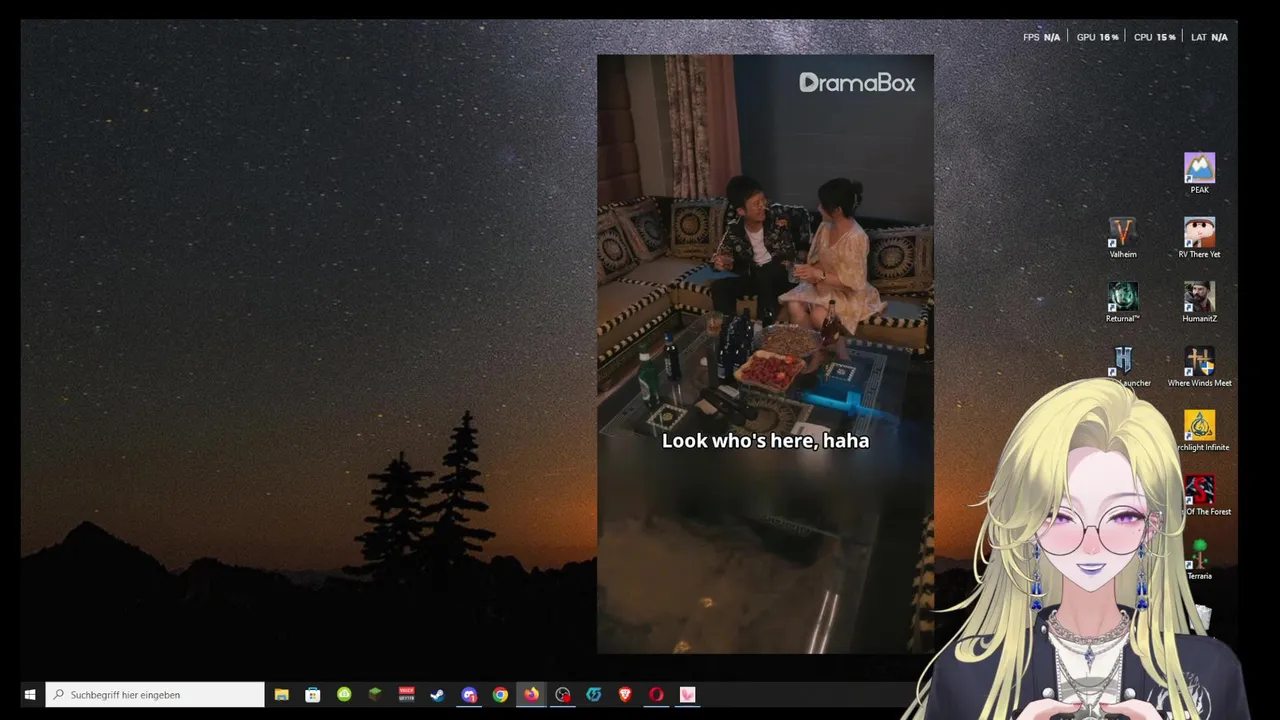Select the Returnal desktop icon

(1123, 302)
